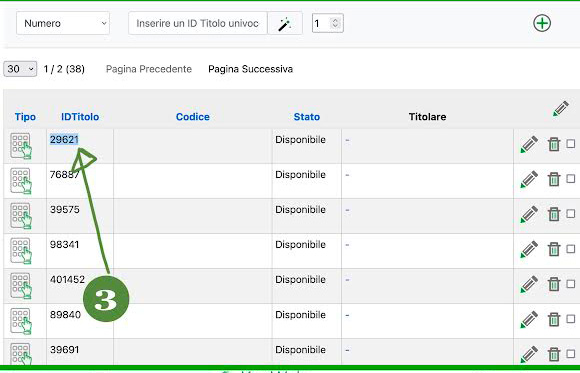Image resolution: width=580 pixels, height=373 pixels.
Task: Click Disponibile status in row 98341
Action: [x=300, y=245]
